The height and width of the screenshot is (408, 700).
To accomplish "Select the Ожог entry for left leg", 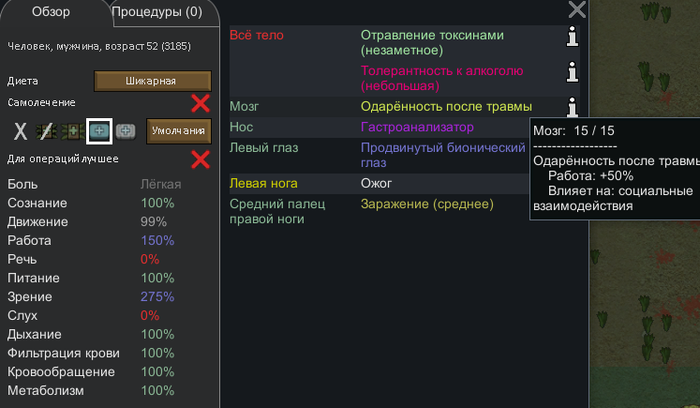I will pyautogui.click(x=377, y=184).
